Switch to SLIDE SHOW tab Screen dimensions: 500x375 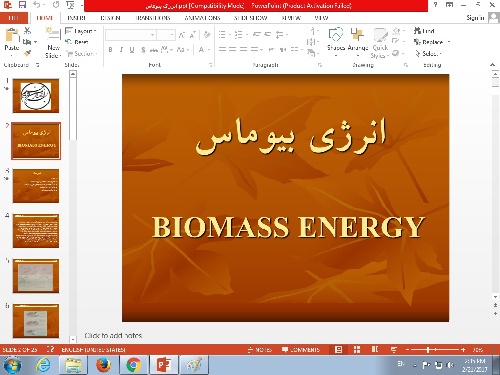tap(250, 18)
